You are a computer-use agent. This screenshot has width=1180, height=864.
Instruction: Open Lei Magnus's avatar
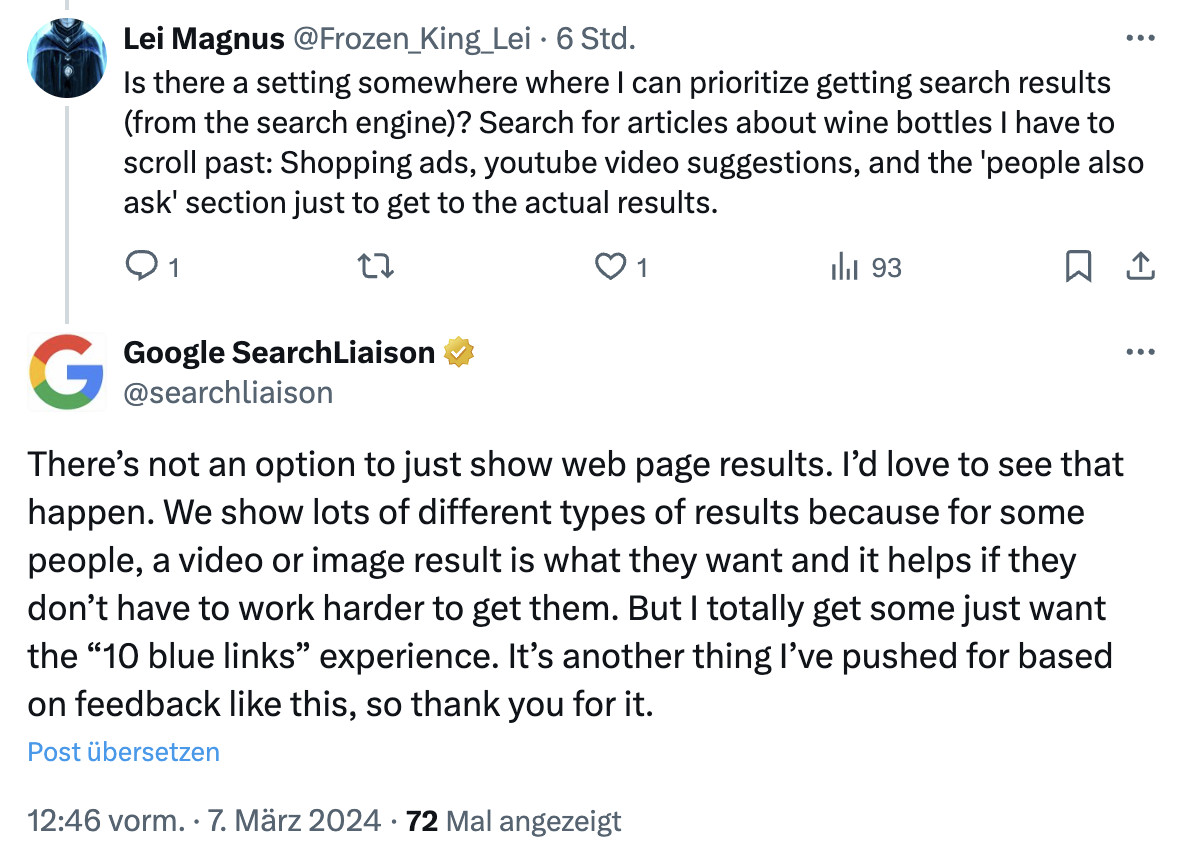click(66, 57)
